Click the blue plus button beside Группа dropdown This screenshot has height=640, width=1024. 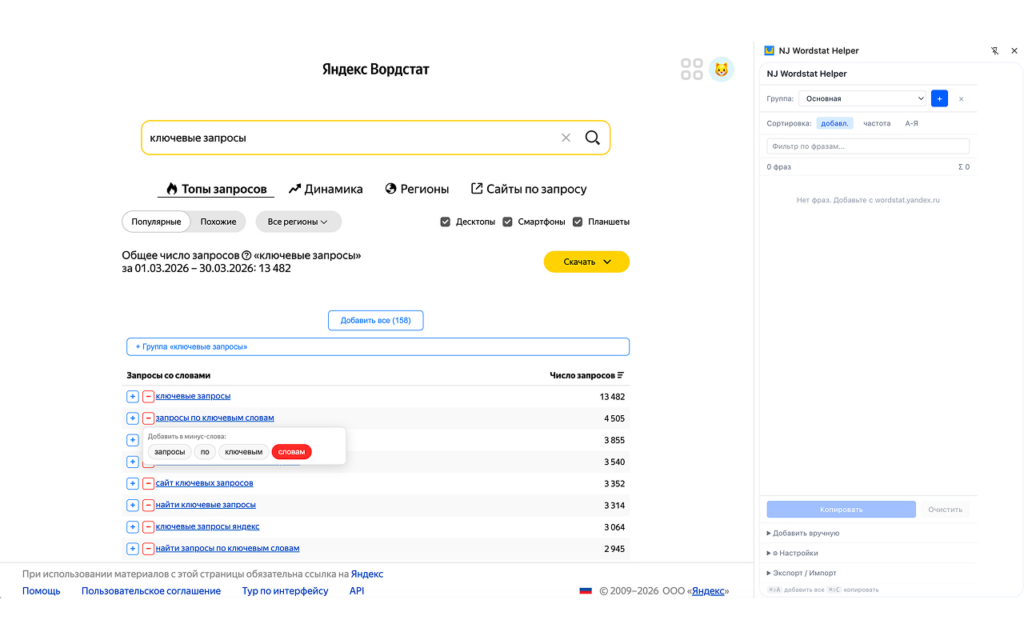(x=939, y=99)
